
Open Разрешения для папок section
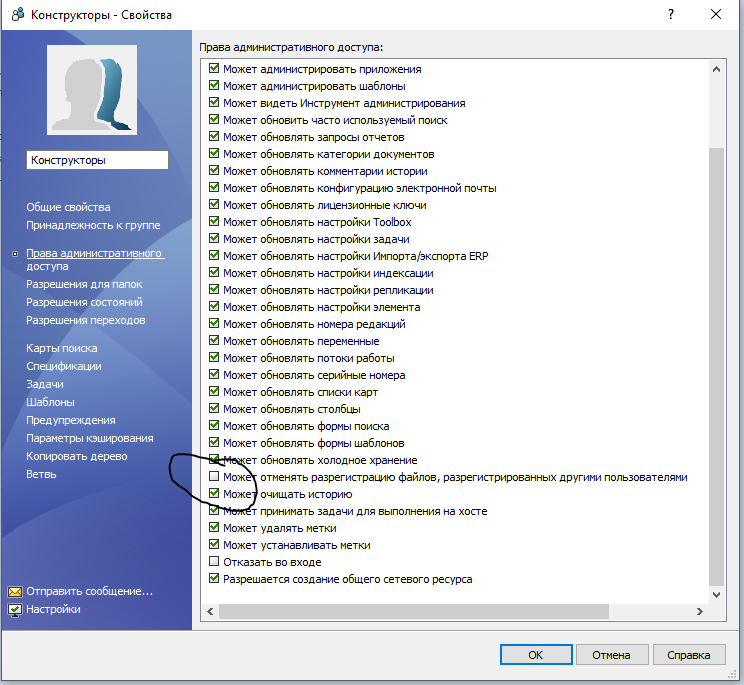84,284
